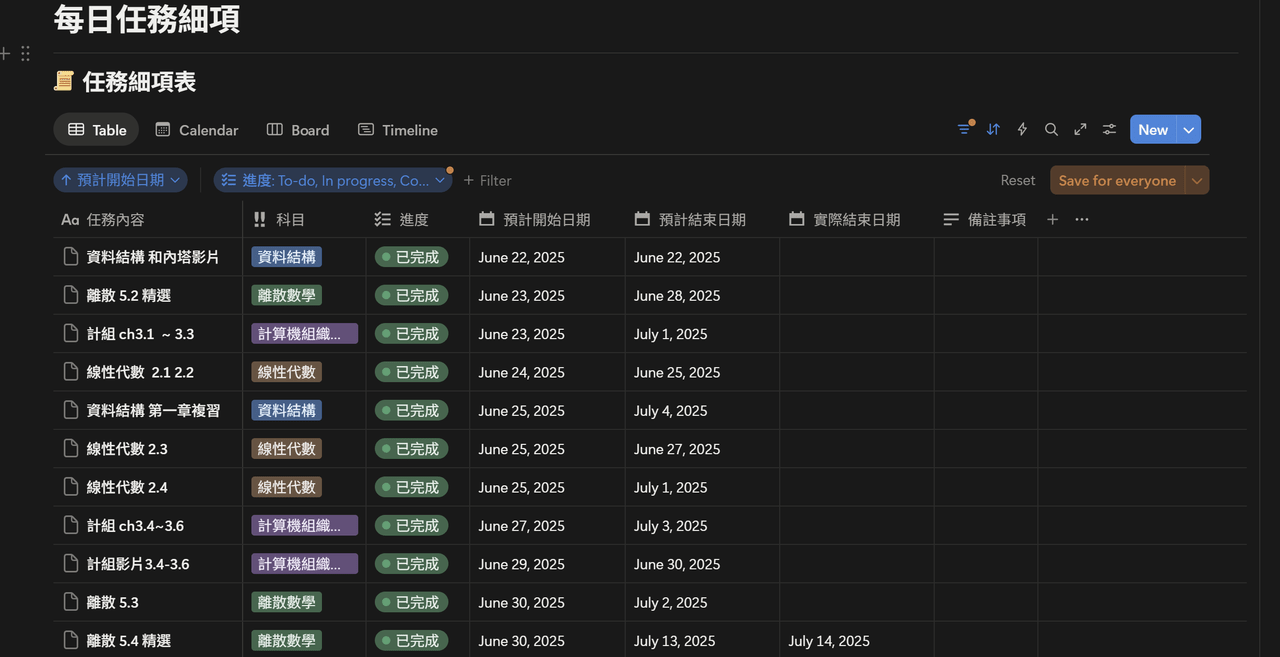Click June 27, 2025 end date of 線性代數 2.3
Viewport: 1280px width, 657px height.
tap(677, 448)
